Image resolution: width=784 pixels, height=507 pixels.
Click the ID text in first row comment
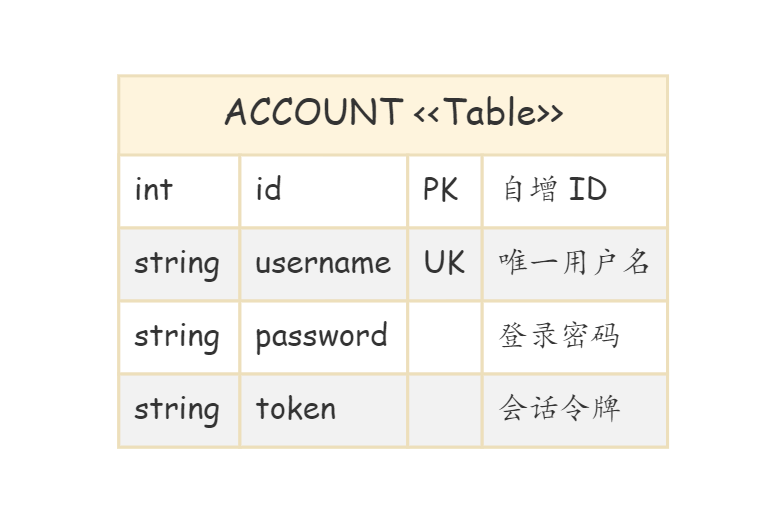tap(588, 190)
